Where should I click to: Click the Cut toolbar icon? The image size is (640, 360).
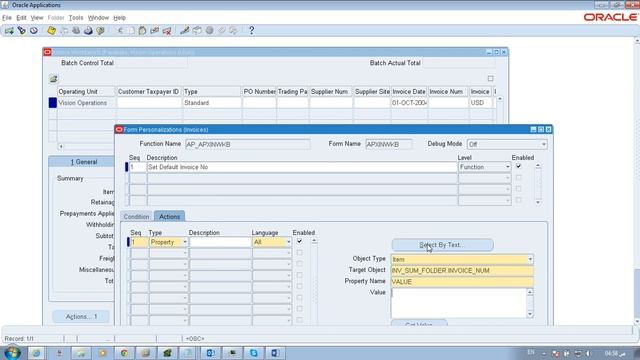120,31
